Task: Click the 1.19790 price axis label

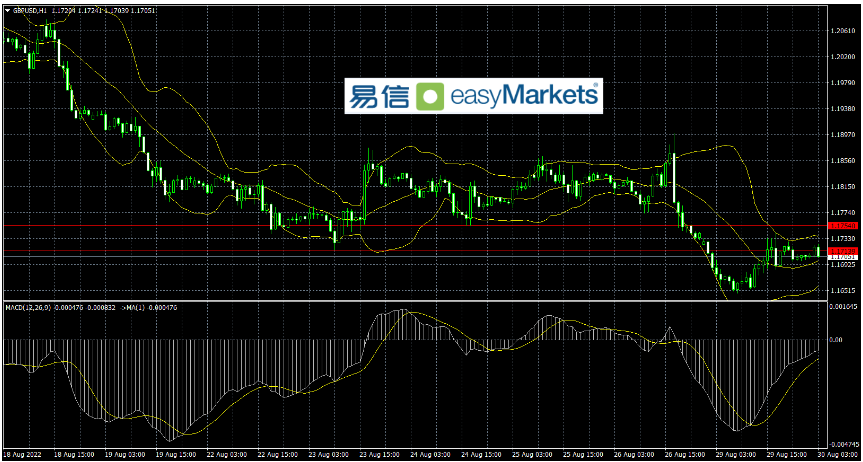Action: [x=842, y=83]
